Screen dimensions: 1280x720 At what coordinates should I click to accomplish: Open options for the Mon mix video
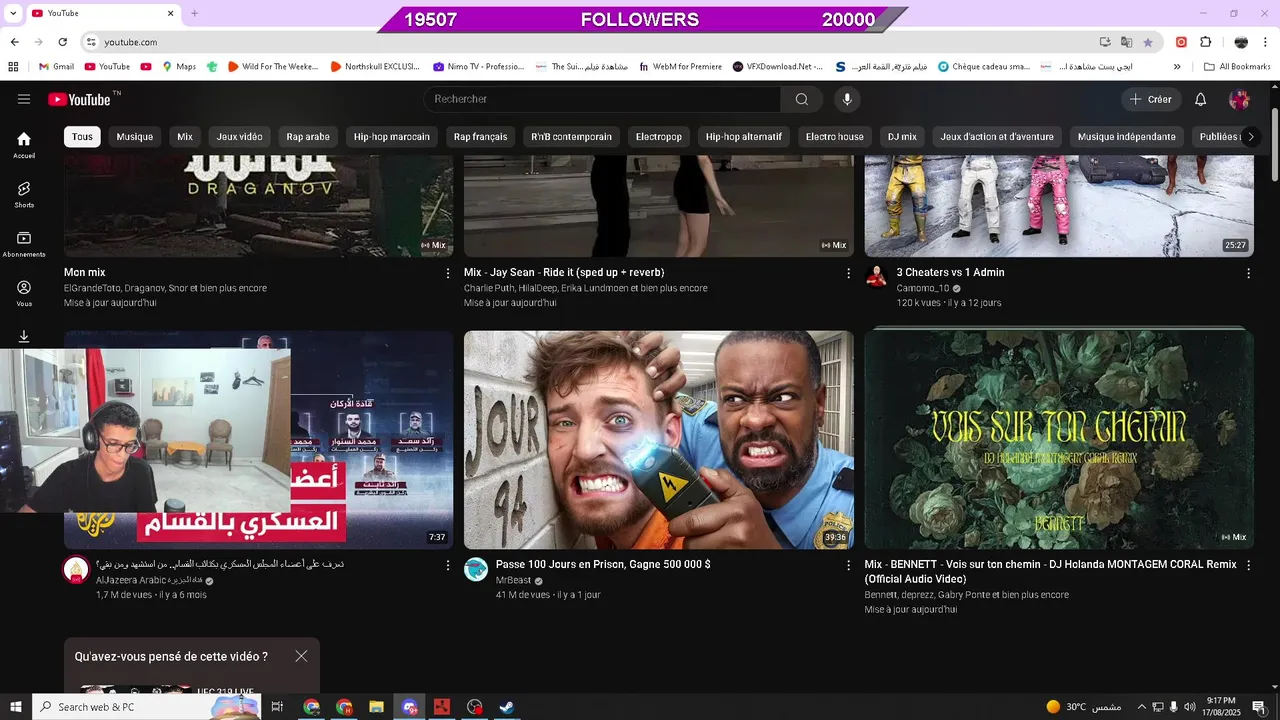447,273
